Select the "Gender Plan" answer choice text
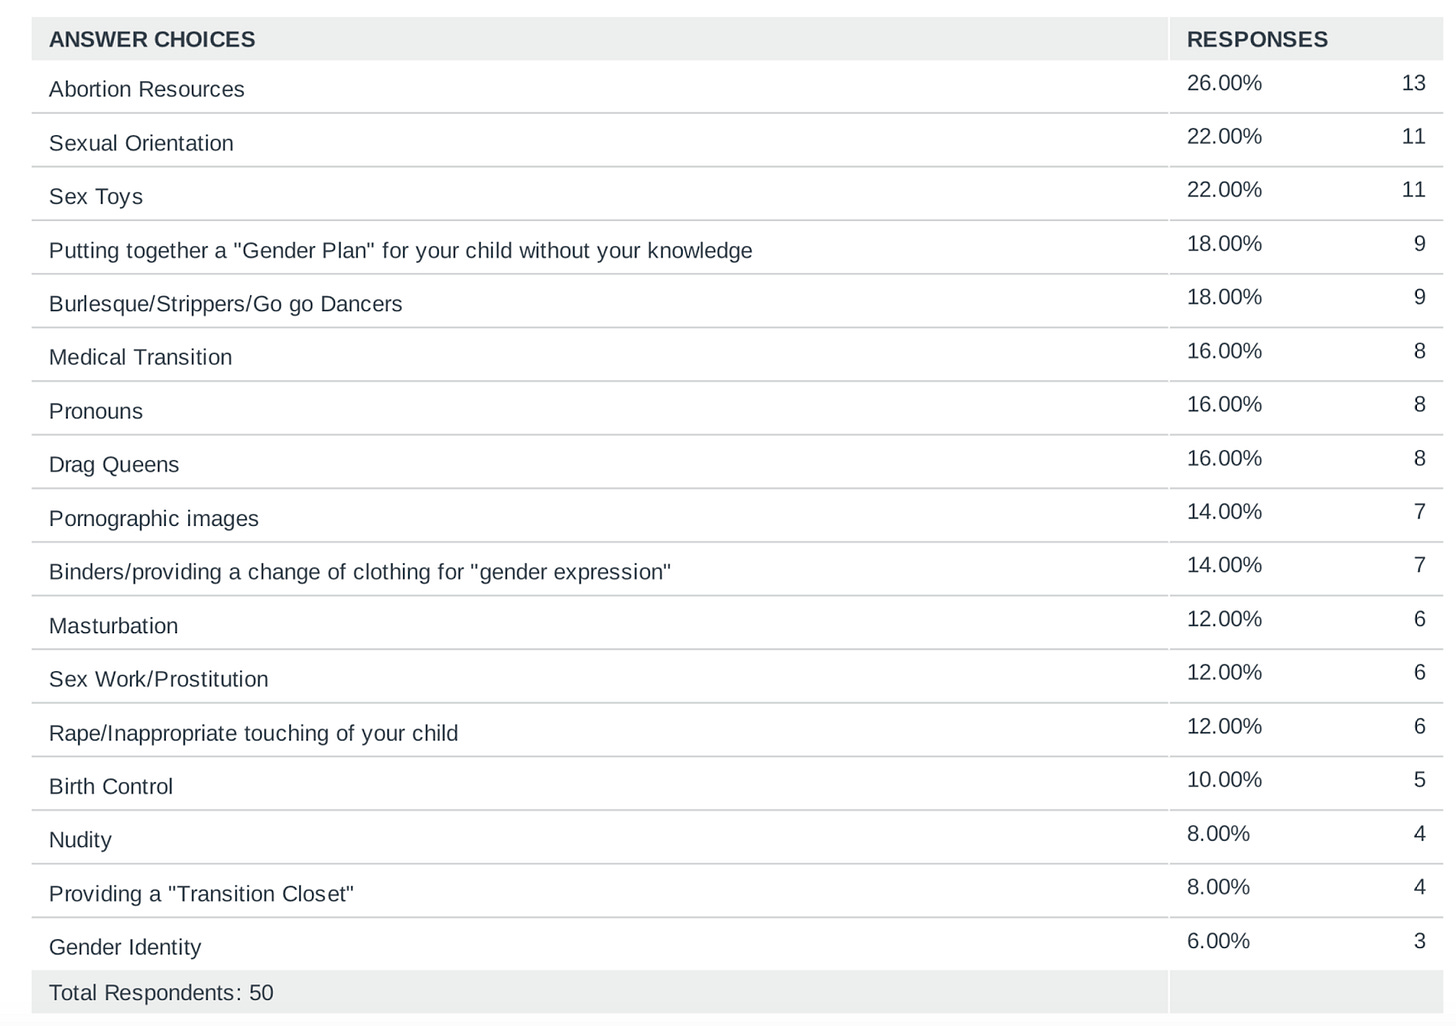This screenshot has width=1456, height=1026. coord(401,250)
